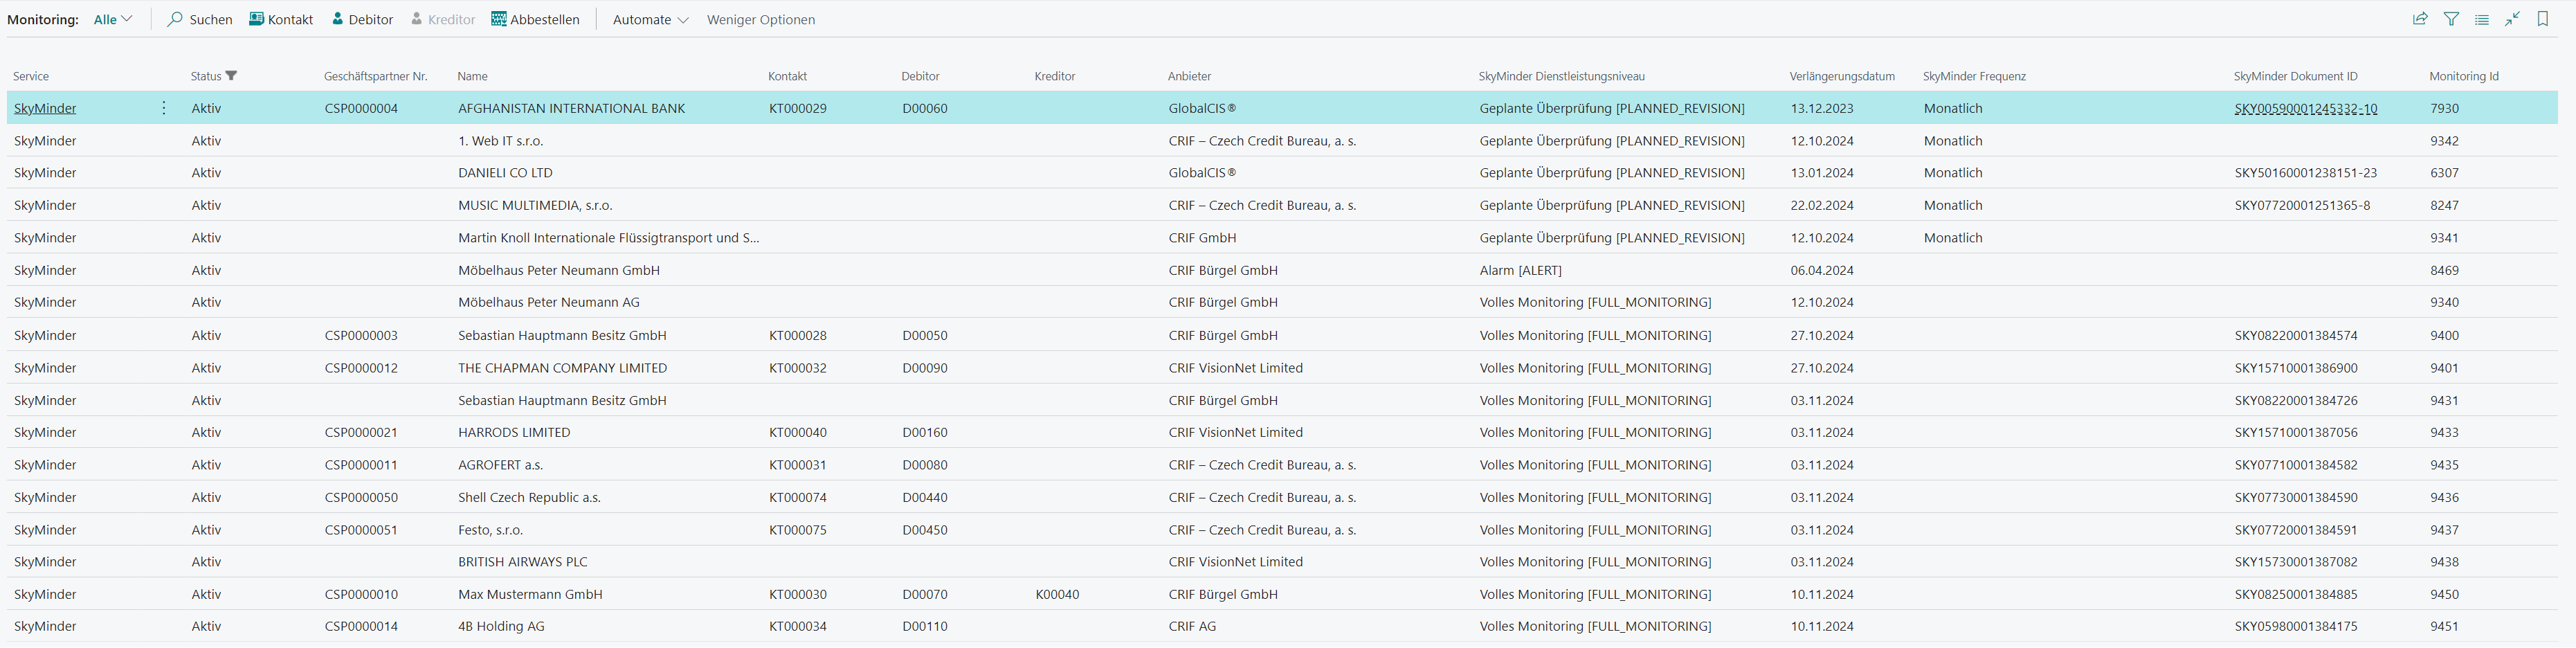Click the Monitoring page title
The width and height of the screenshot is (2576, 648).
(42, 18)
